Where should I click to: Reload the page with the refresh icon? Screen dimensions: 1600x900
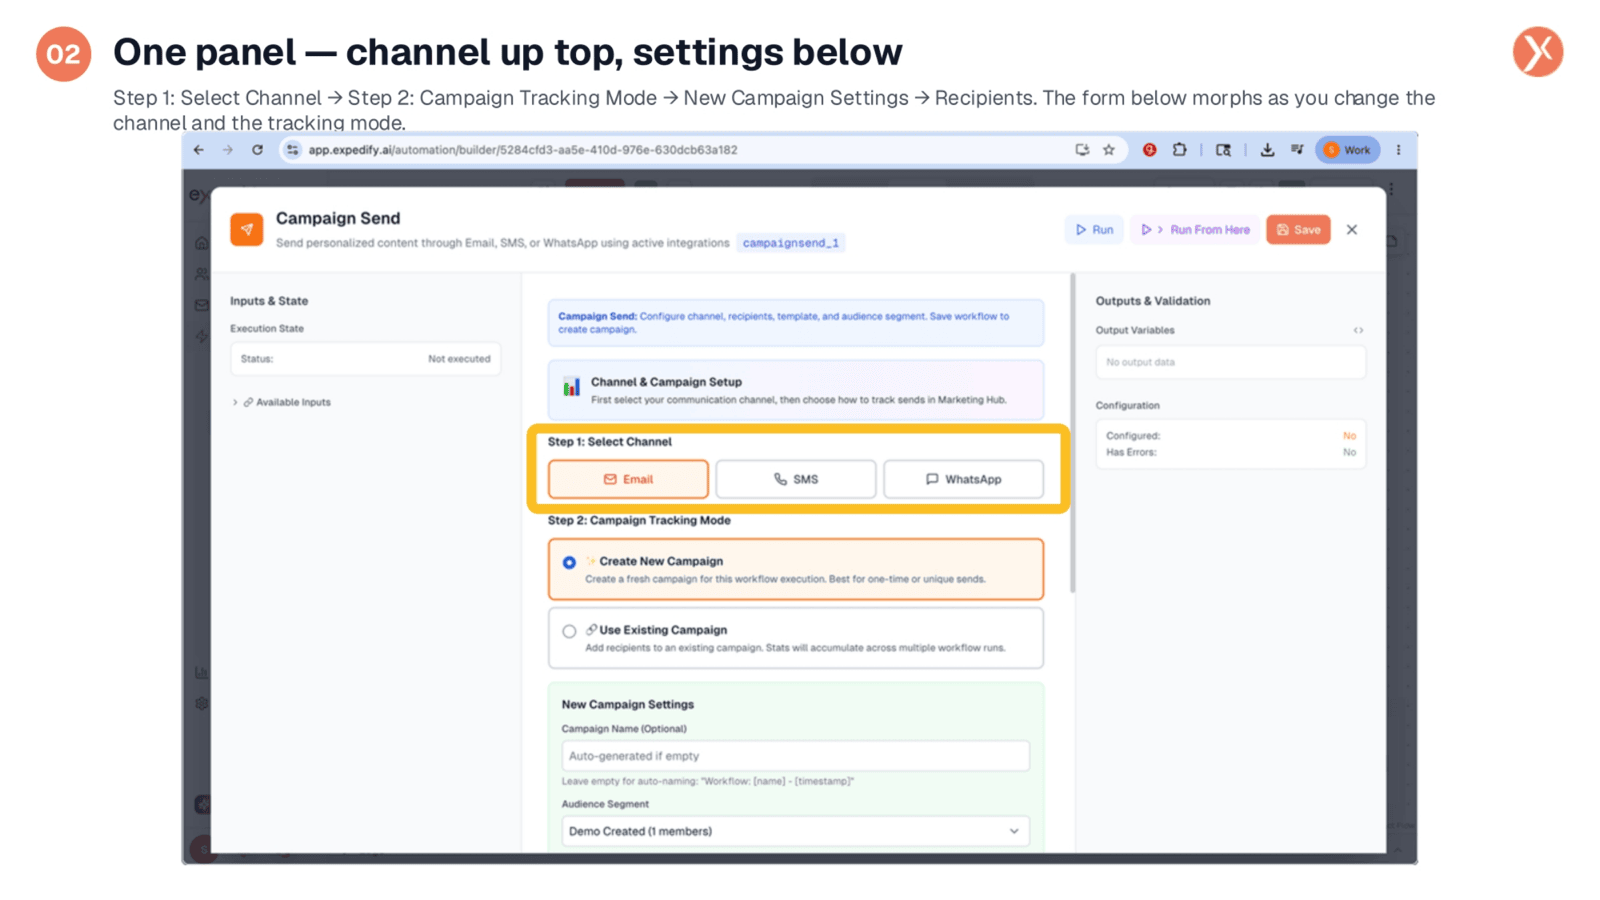257,150
